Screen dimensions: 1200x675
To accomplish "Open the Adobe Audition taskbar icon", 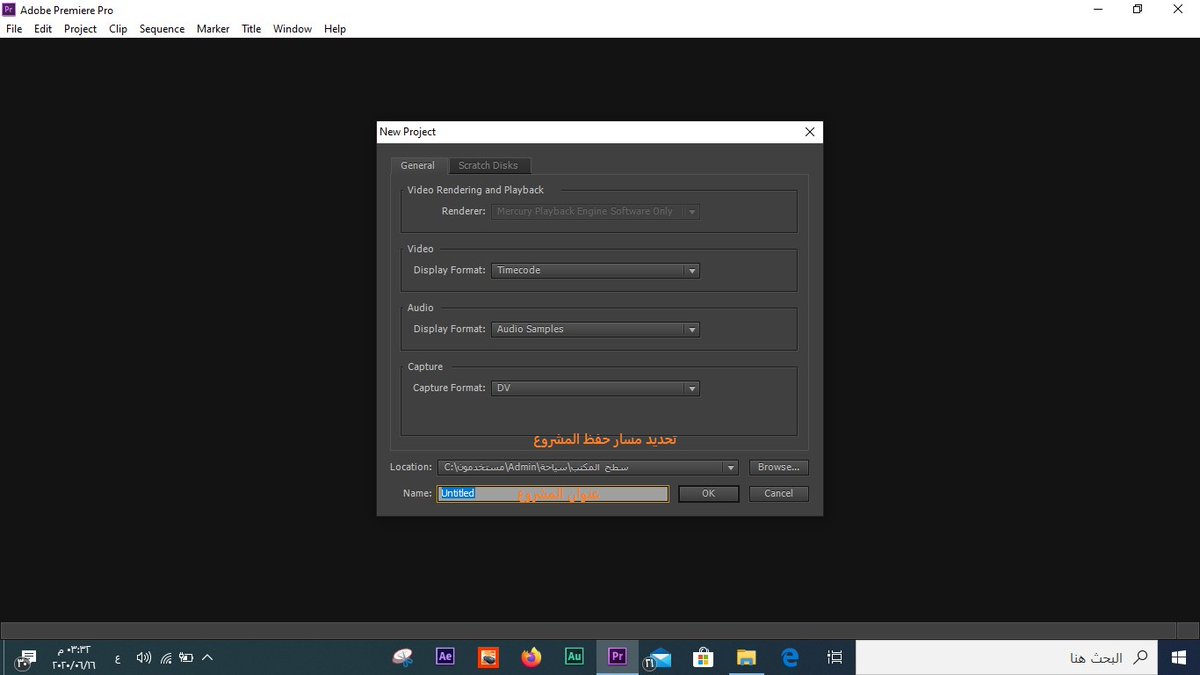I will click(574, 657).
